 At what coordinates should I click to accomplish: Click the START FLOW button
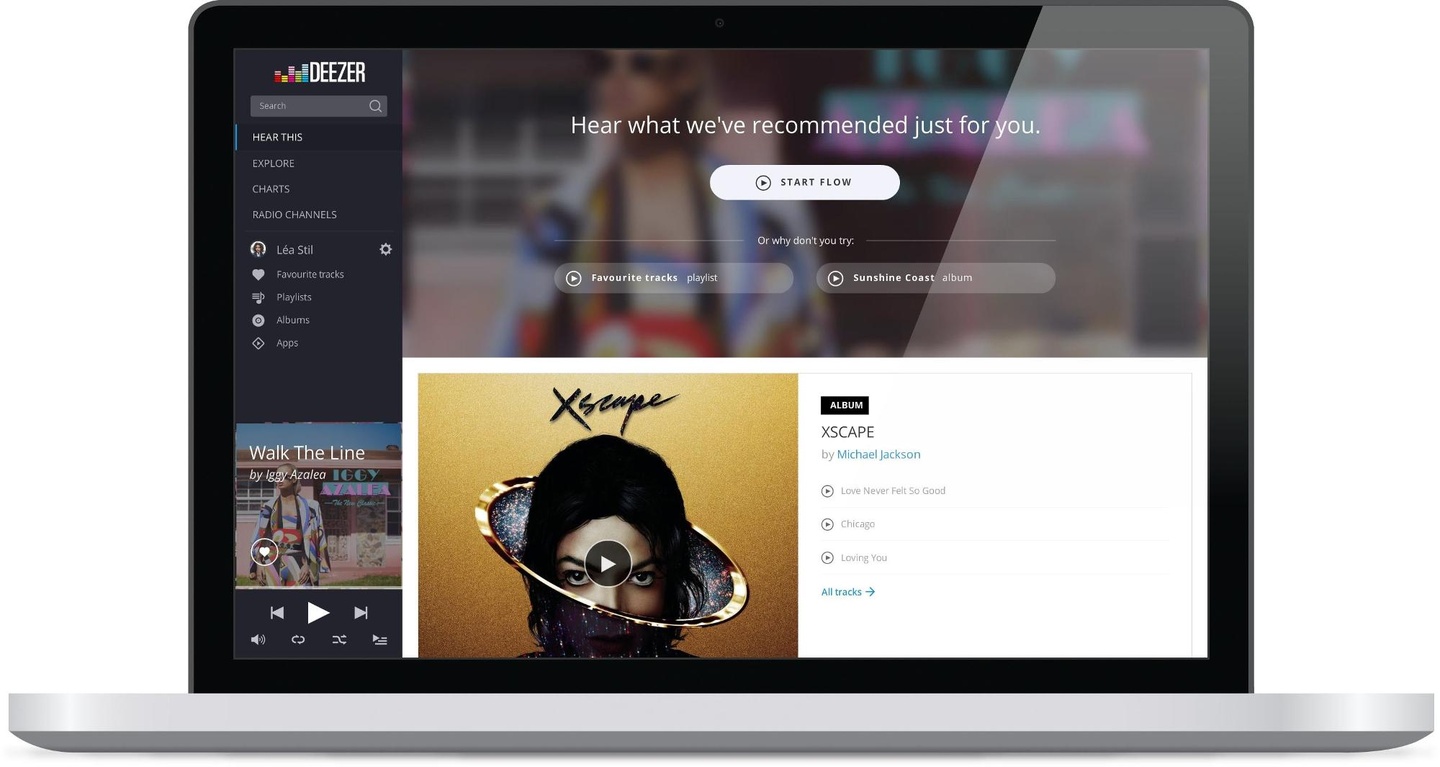coord(805,182)
